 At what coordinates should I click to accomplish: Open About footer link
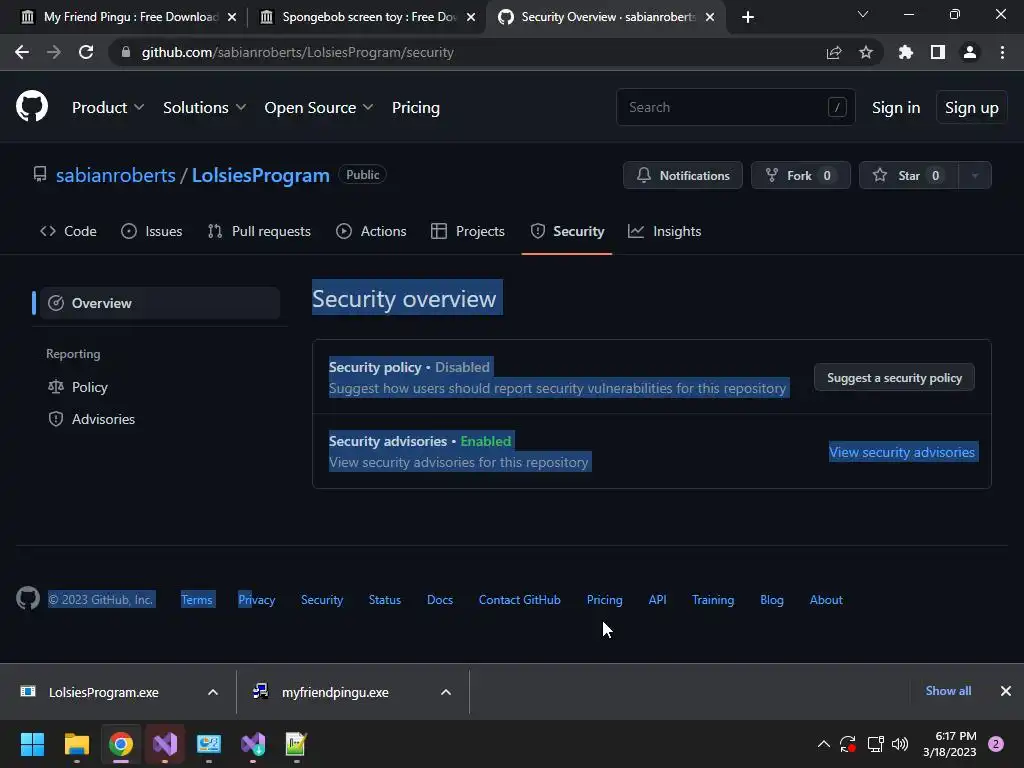826,600
